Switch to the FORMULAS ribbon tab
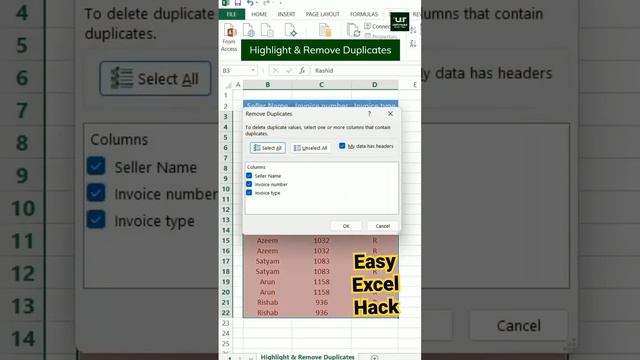This screenshot has width=640, height=360. (x=364, y=14)
